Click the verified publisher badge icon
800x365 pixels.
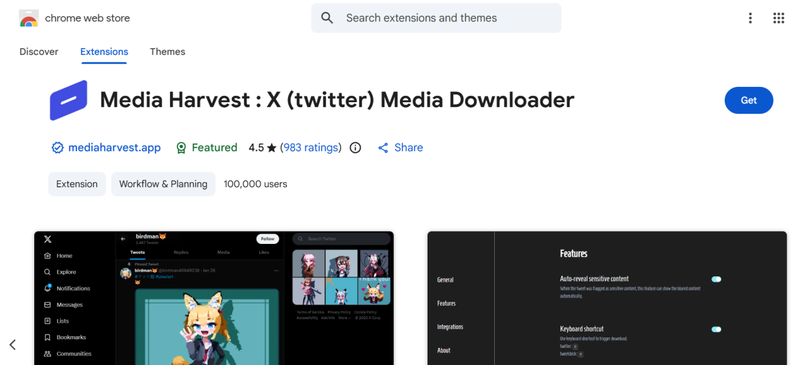(58, 148)
